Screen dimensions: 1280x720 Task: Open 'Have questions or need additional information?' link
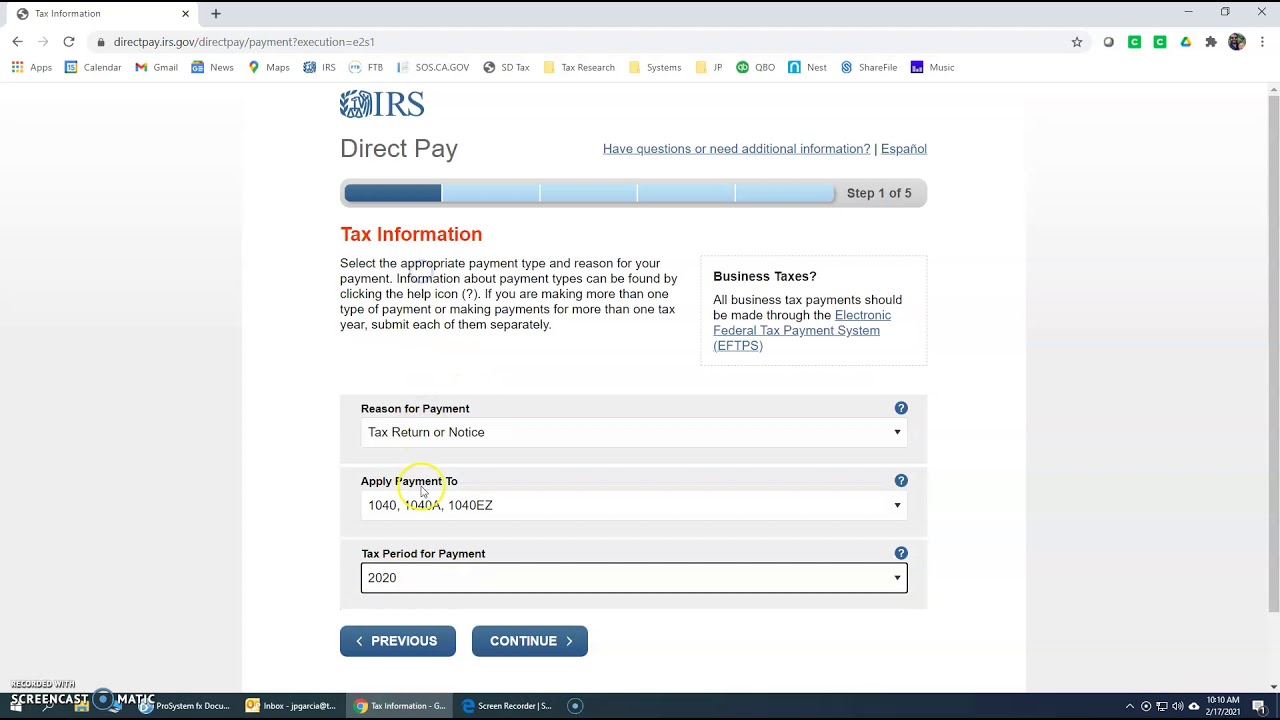736,149
